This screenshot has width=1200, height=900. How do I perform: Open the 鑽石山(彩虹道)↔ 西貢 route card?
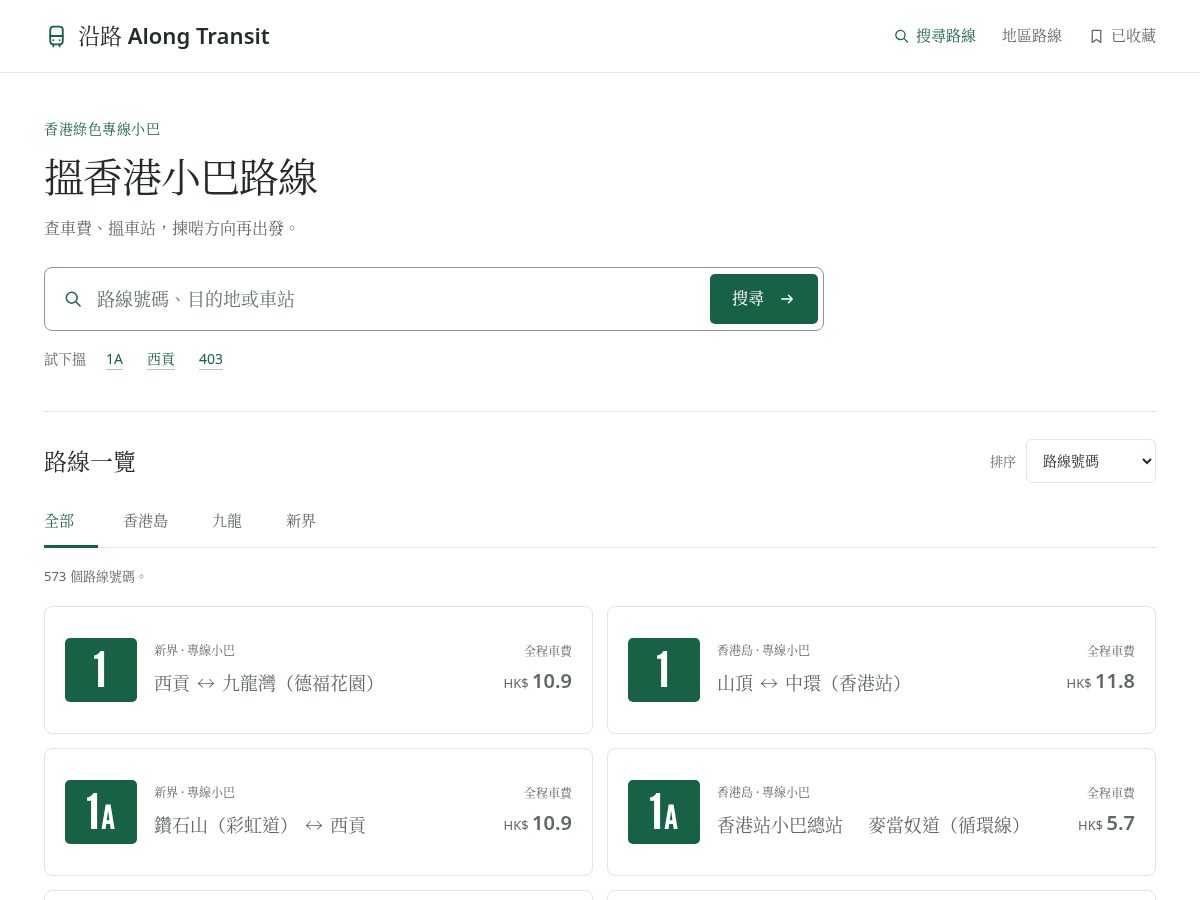318,812
